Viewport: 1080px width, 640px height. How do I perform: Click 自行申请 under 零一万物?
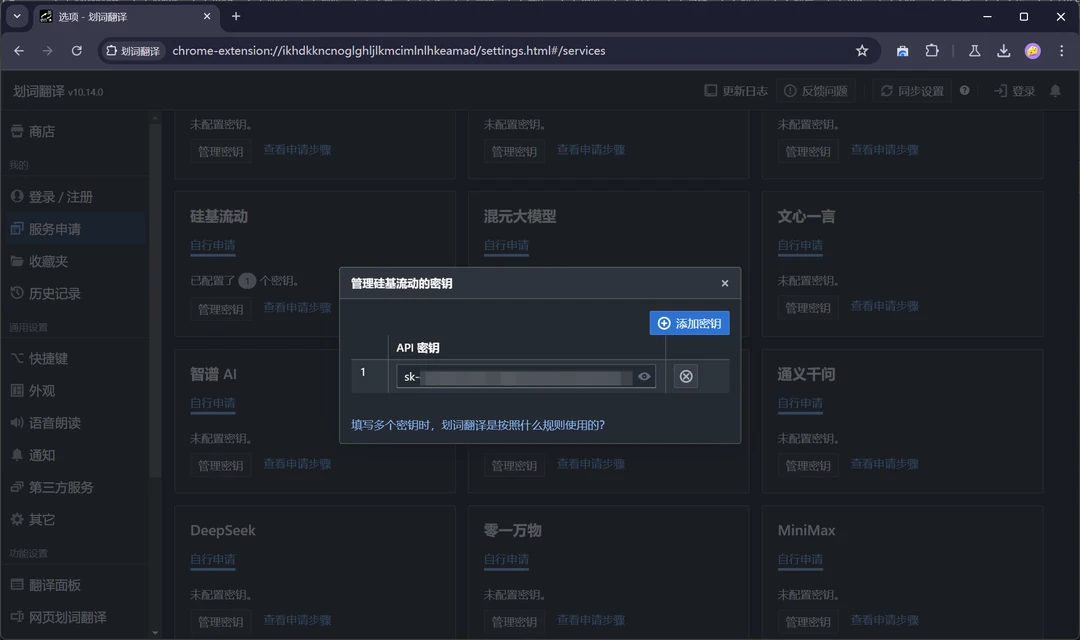[506, 559]
